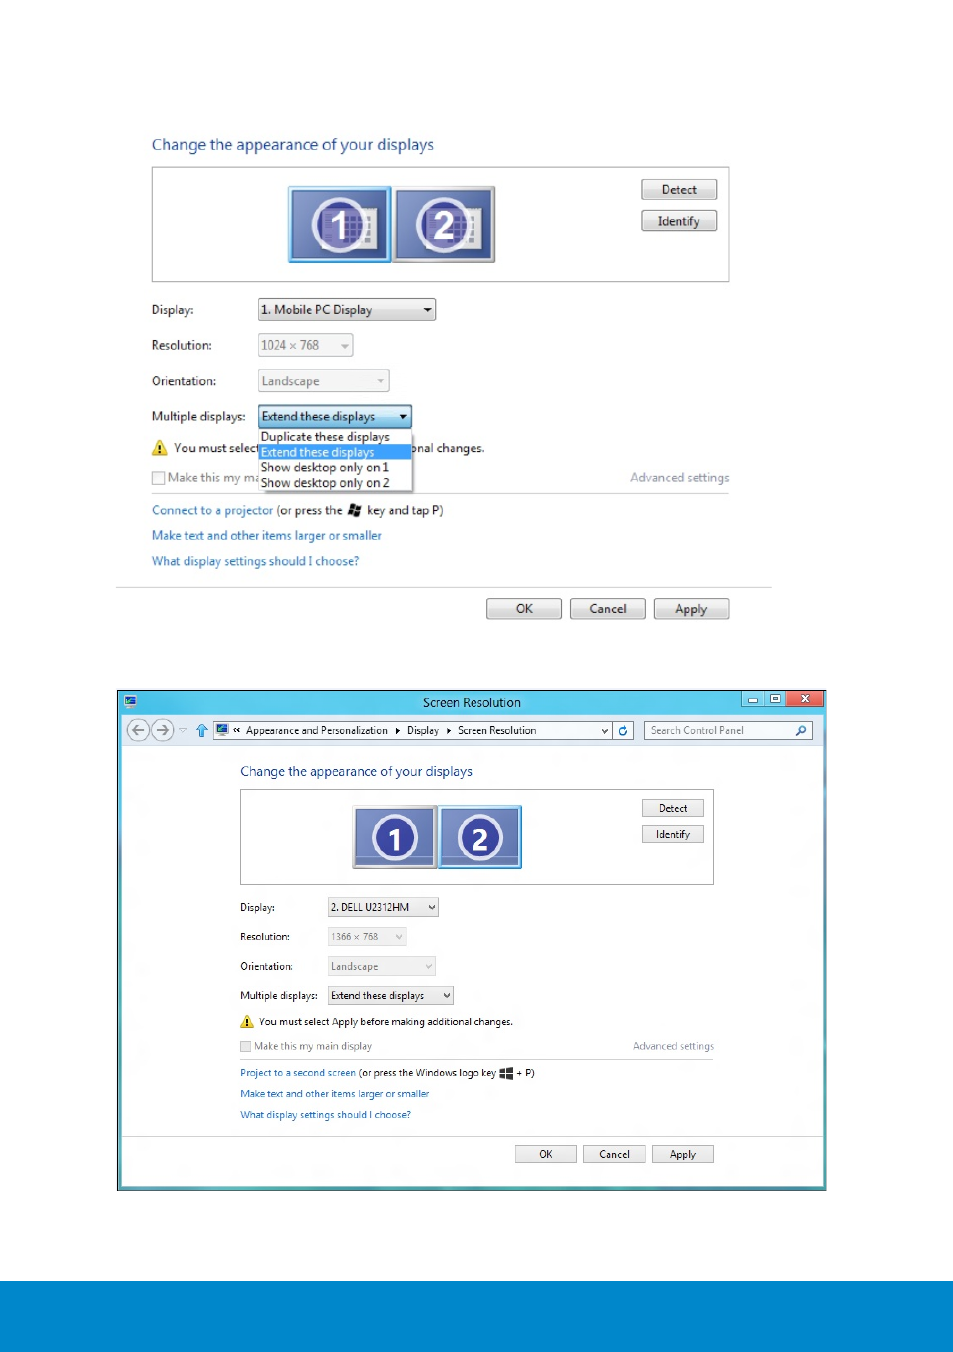Click the search magnifier in Control Panel search

(800, 730)
